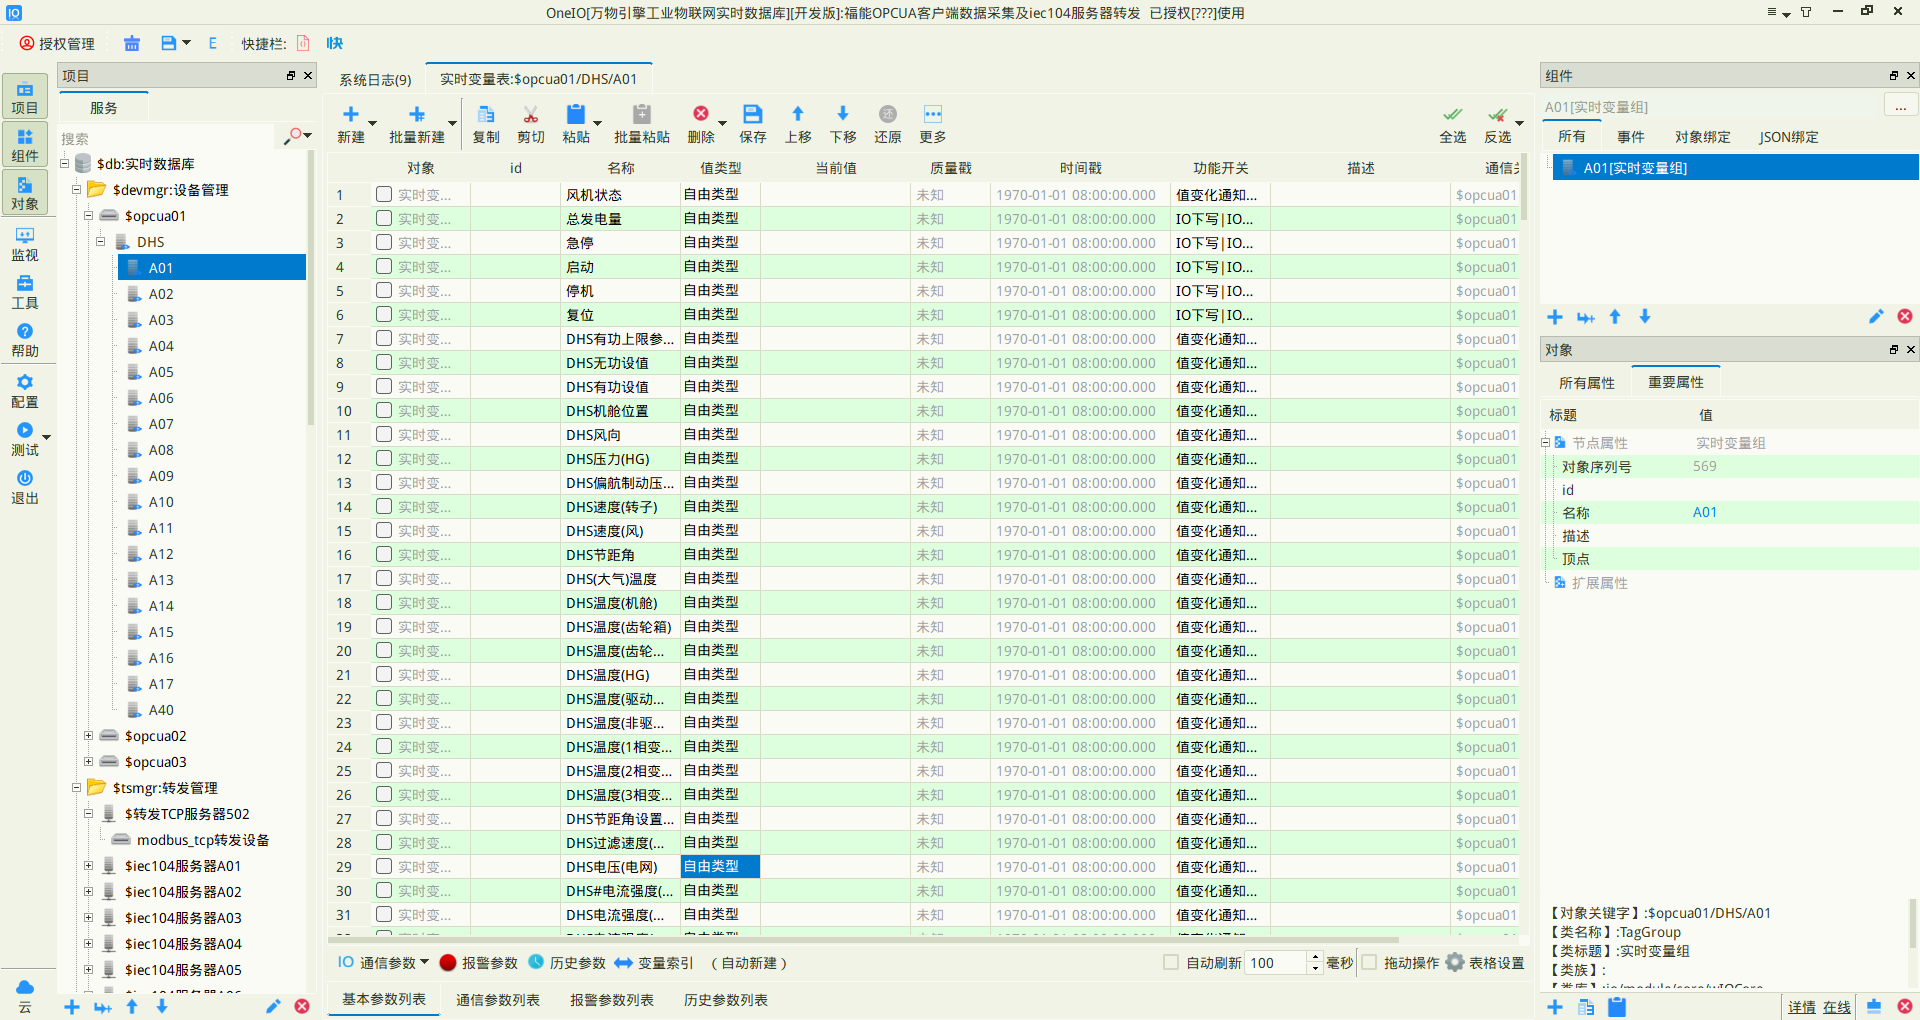Tick the checkbox for row 急停

point(384,242)
